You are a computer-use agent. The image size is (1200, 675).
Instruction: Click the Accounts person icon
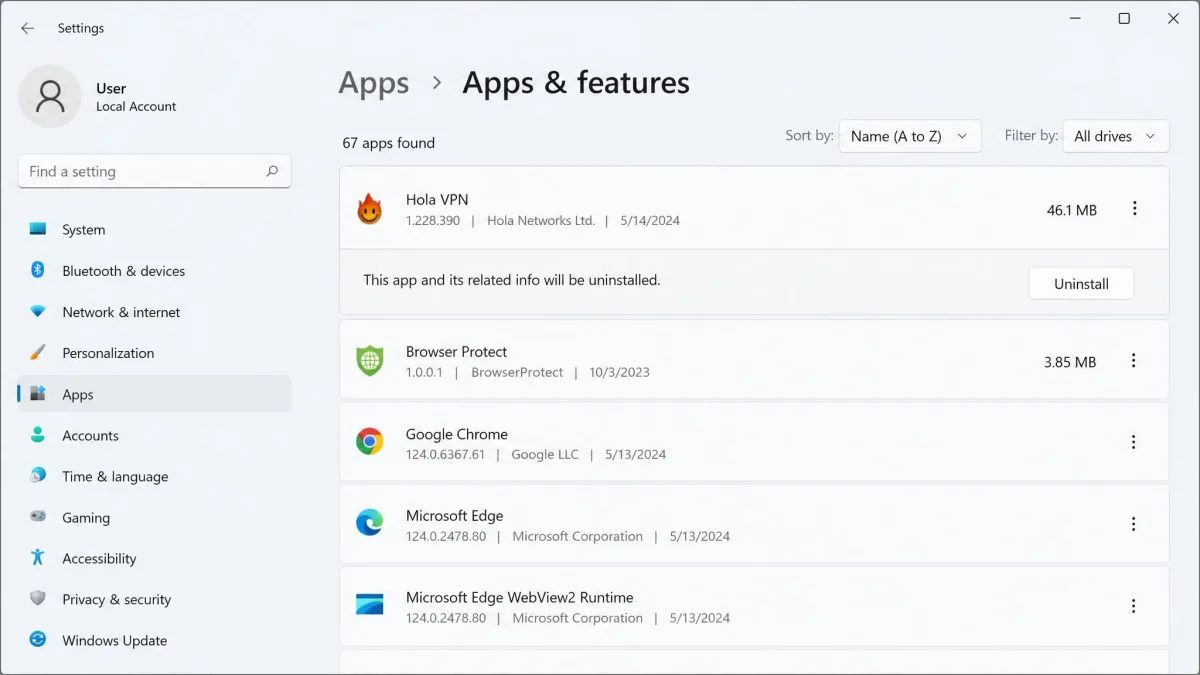(x=38, y=434)
